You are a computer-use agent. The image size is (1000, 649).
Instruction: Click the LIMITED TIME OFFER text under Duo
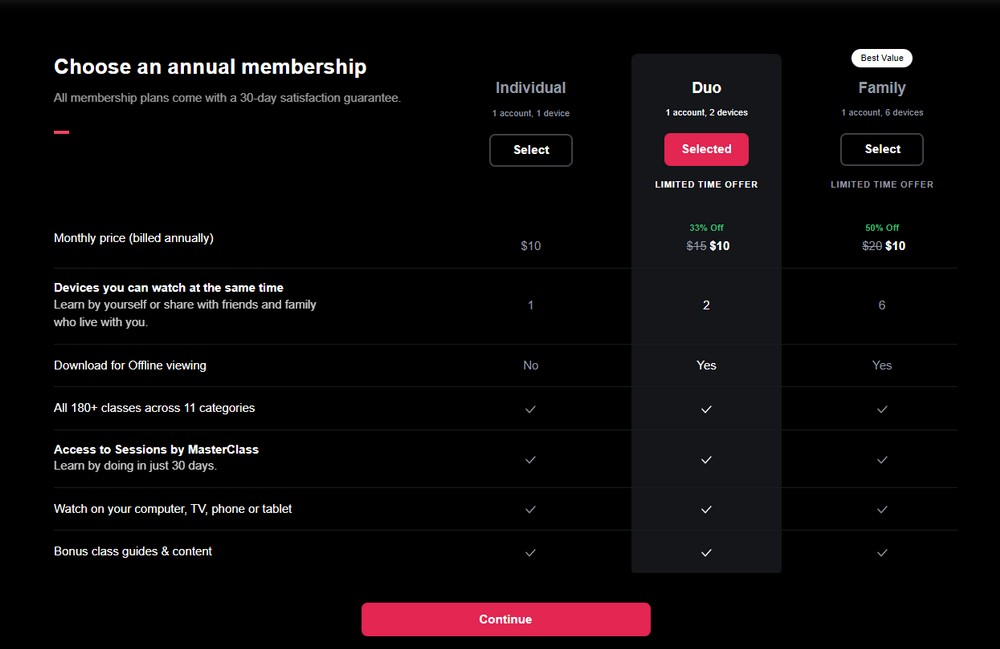(x=706, y=184)
